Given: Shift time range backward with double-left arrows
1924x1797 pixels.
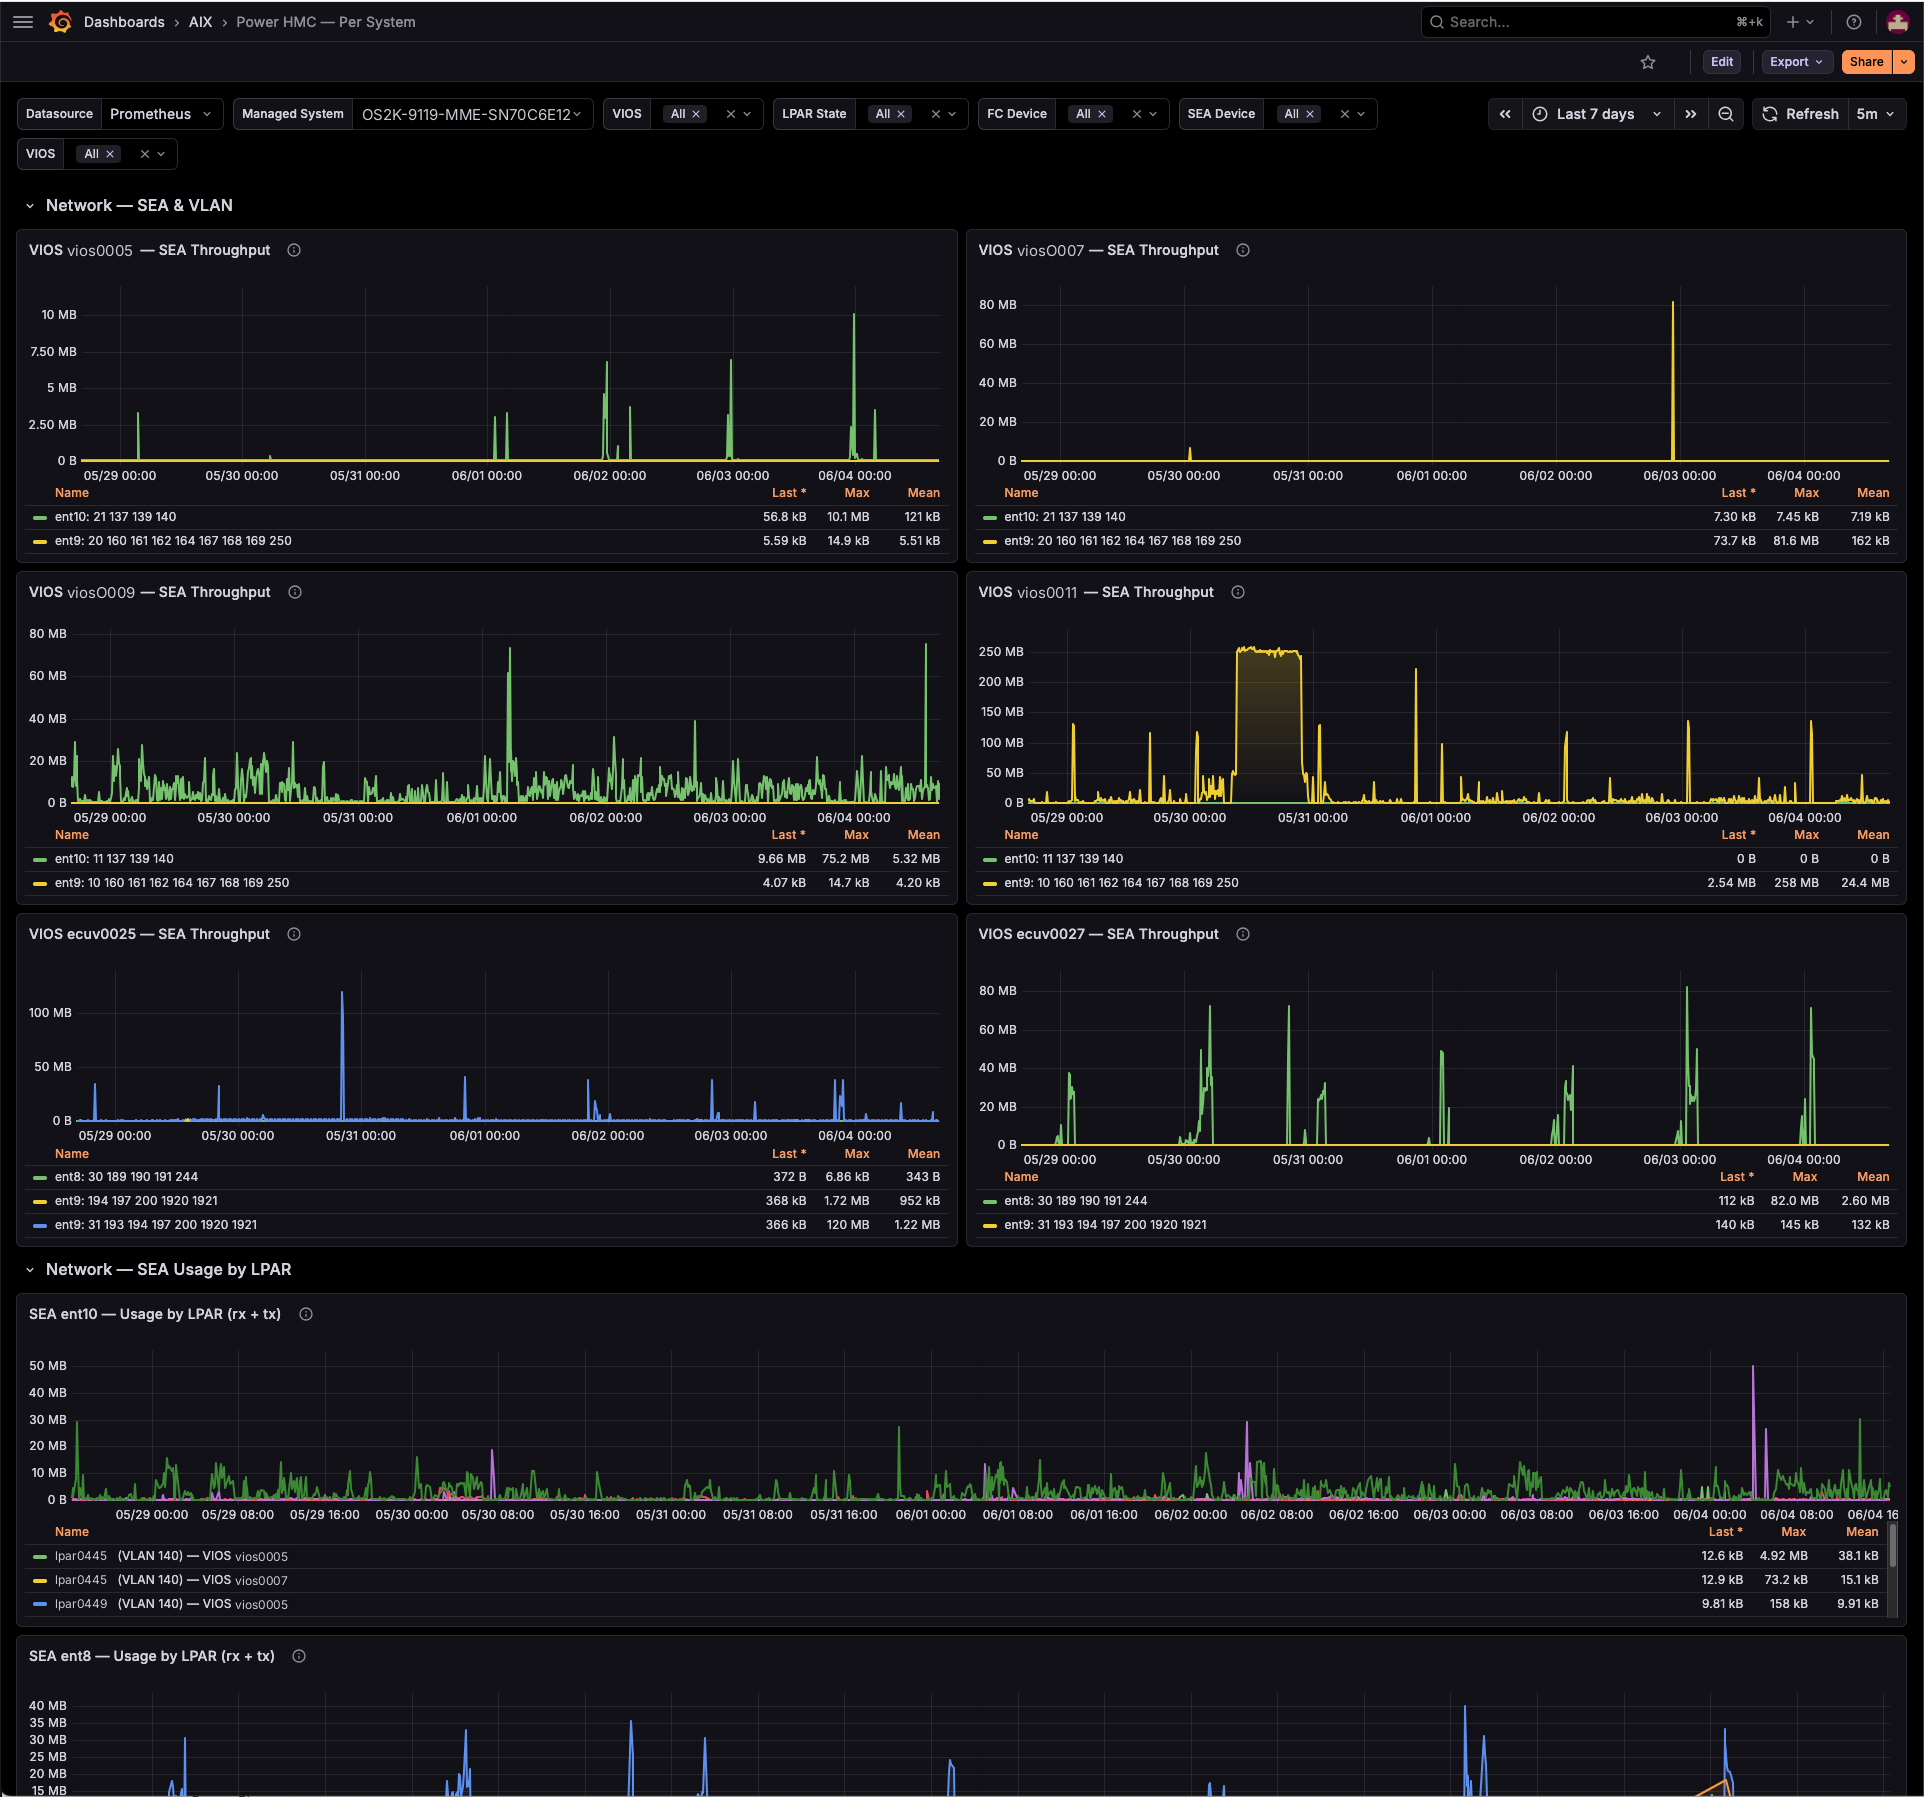Looking at the screenshot, I should pos(1505,114).
